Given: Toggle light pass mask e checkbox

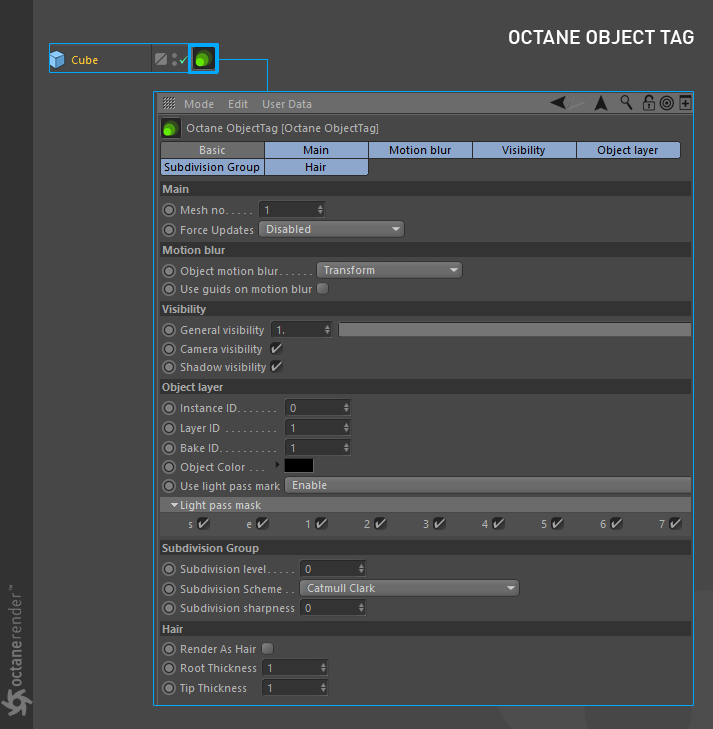Looking at the screenshot, I should tap(262, 524).
